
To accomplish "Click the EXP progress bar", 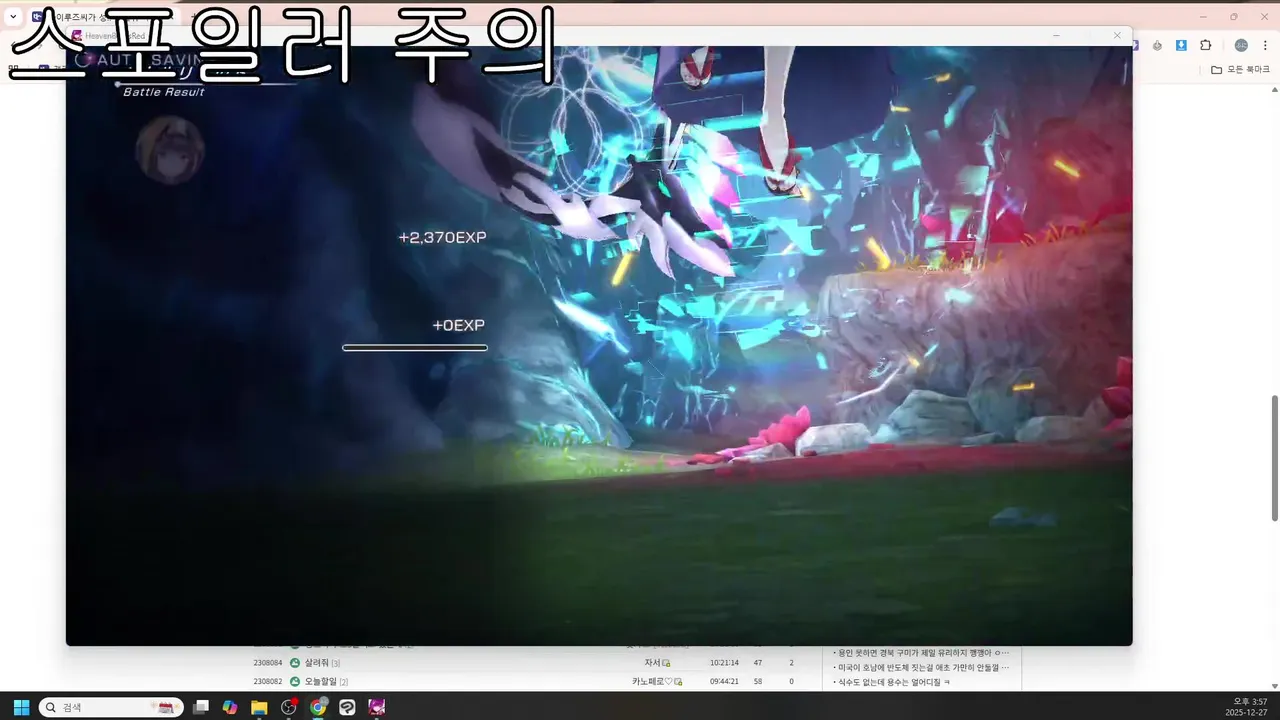I will pyautogui.click(x=415, y=348).
